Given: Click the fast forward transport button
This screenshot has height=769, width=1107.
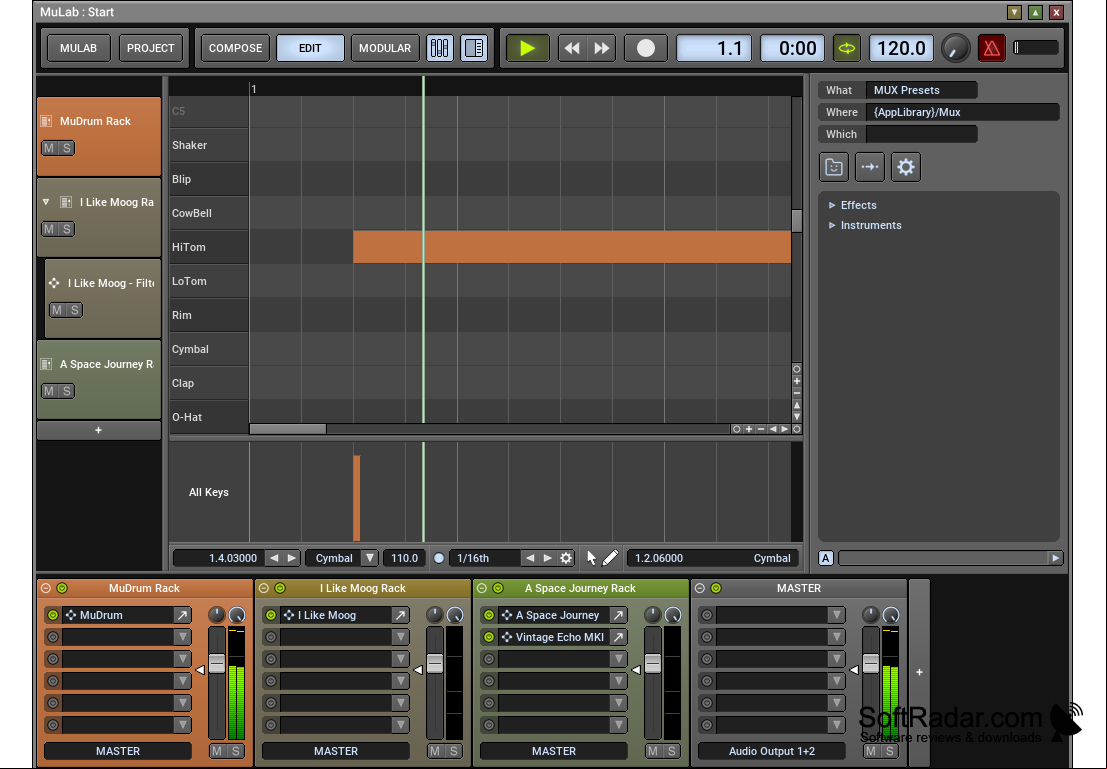Looking at the screenshot, I should coord(602,48).
